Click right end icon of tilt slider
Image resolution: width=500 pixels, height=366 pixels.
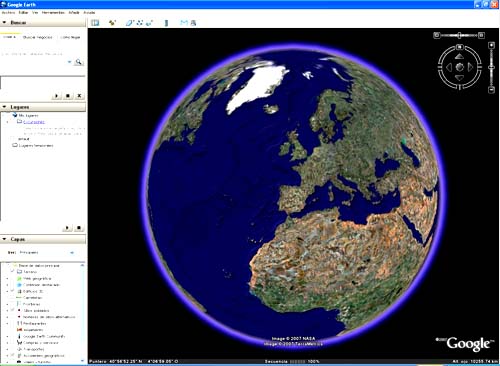point(481,35)
